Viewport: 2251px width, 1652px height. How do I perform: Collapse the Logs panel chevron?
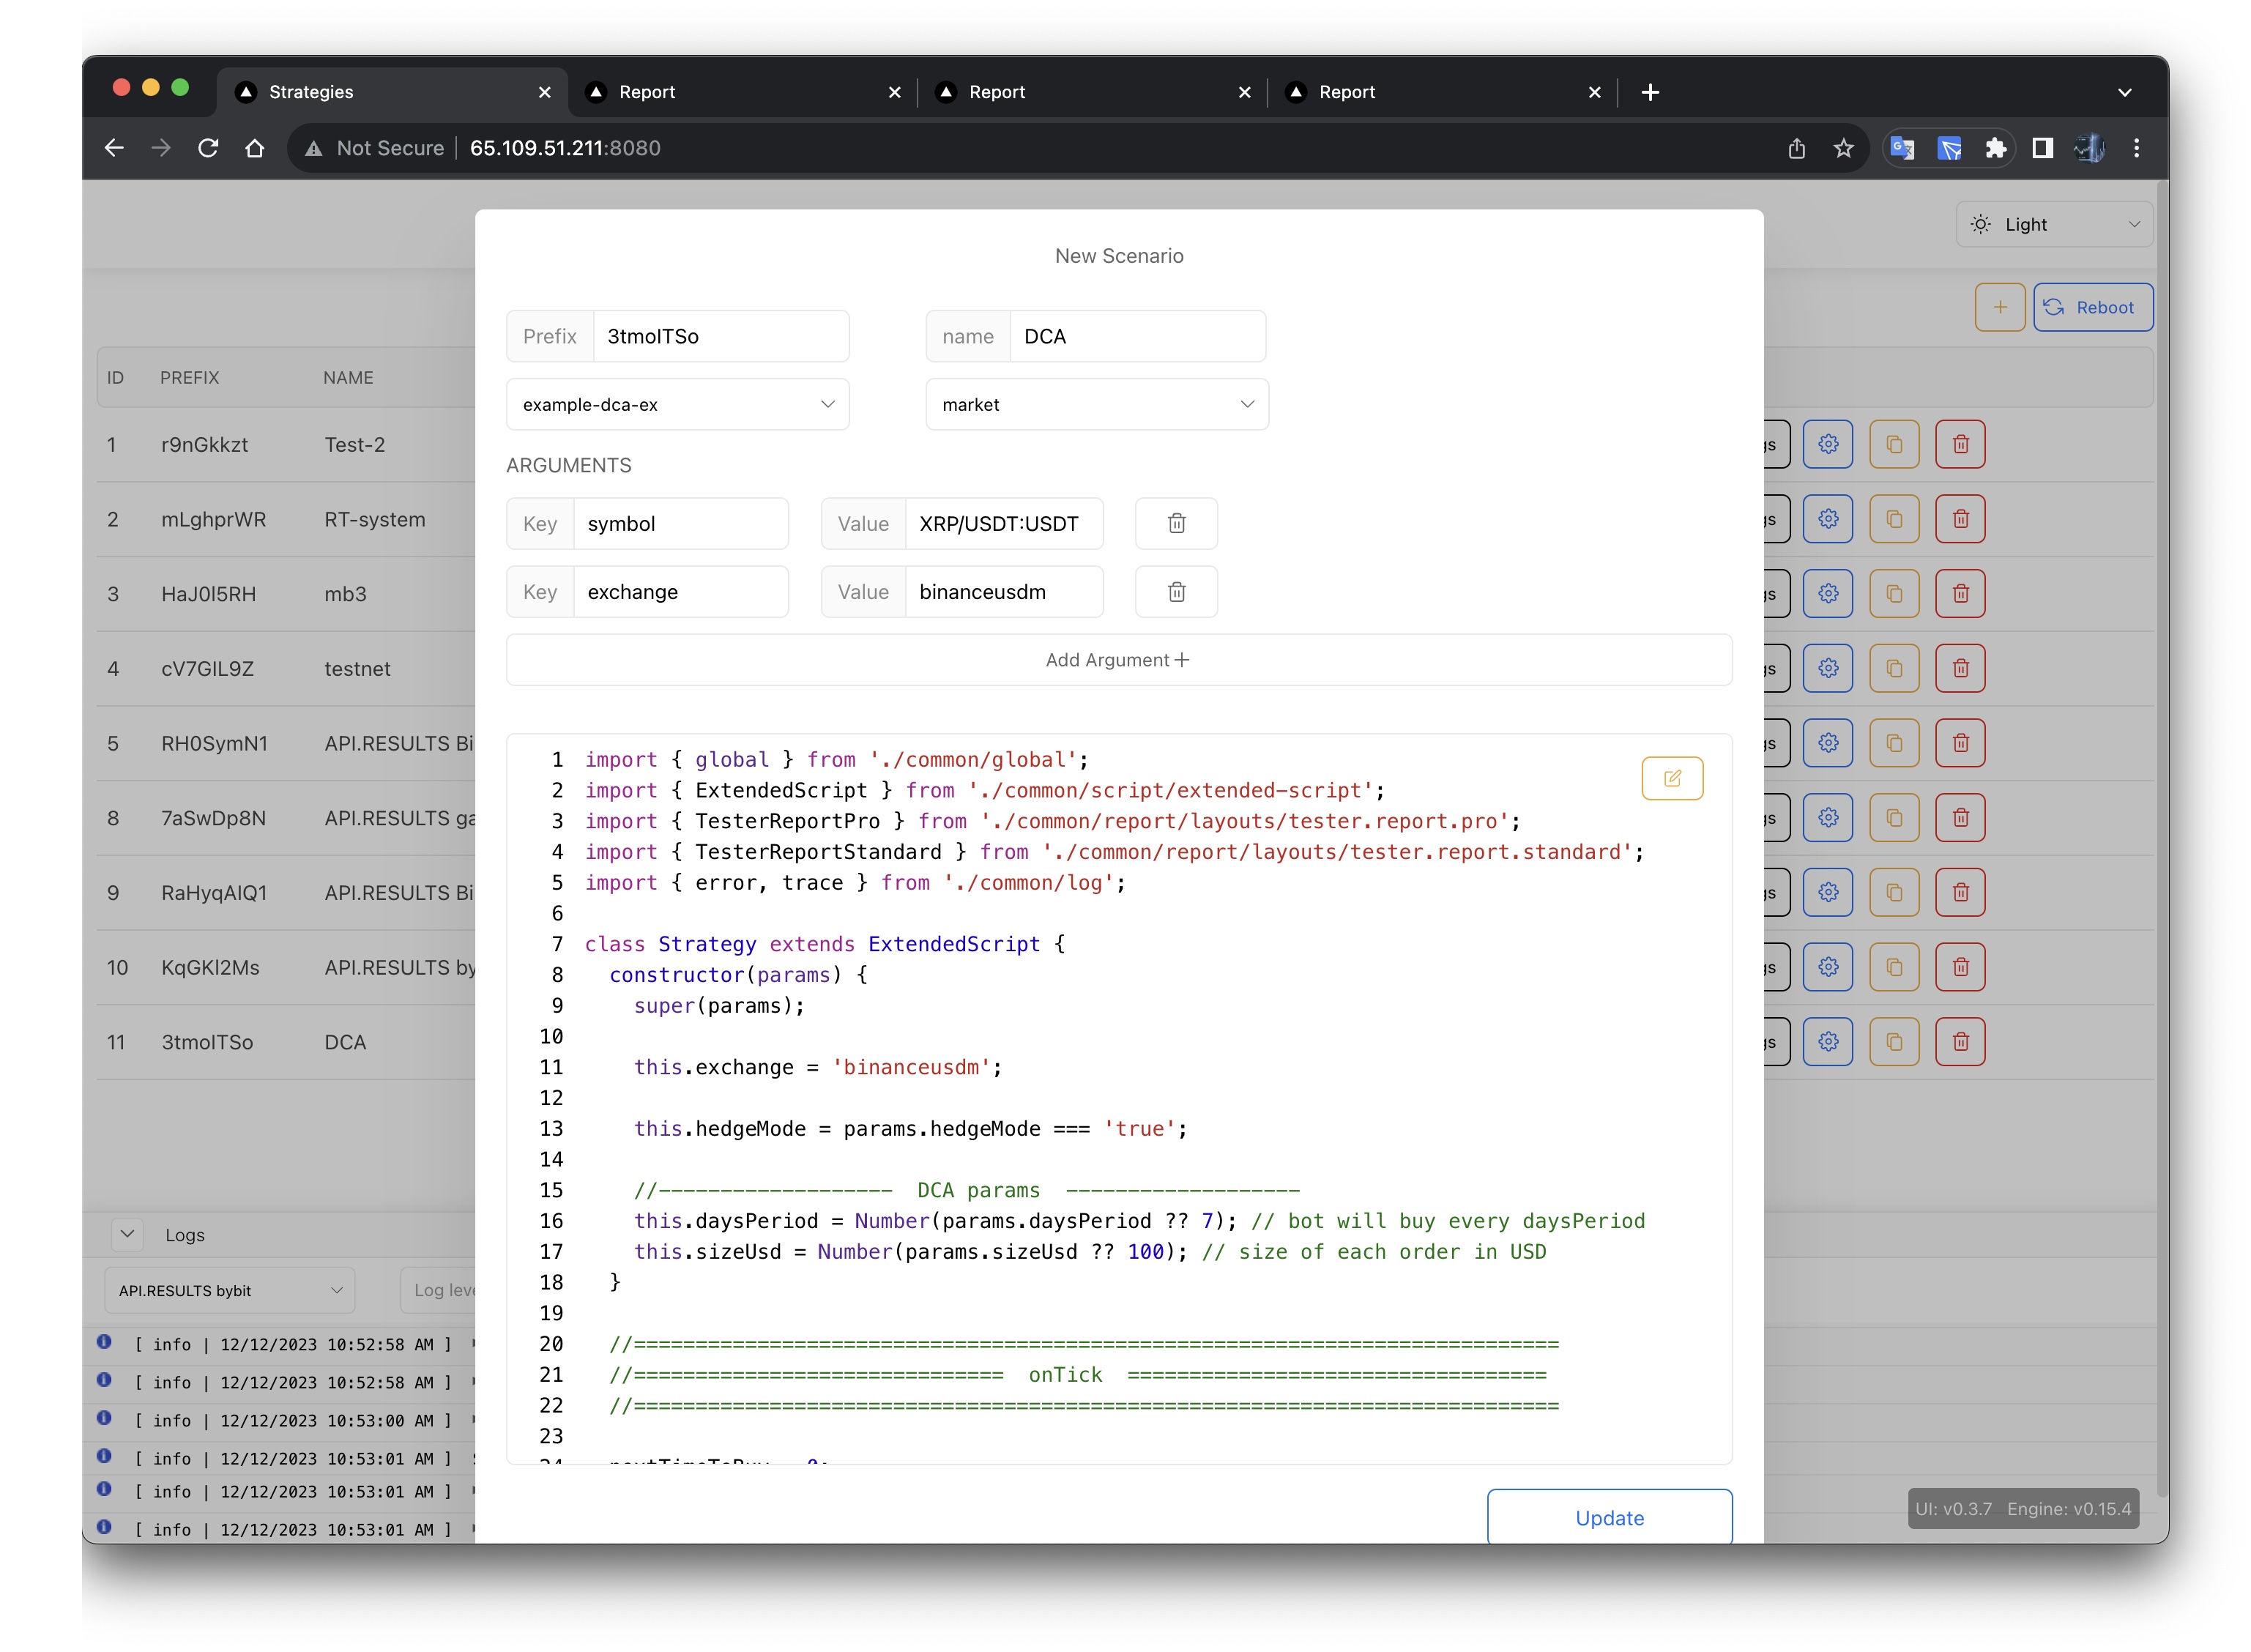click(127, 1234)
